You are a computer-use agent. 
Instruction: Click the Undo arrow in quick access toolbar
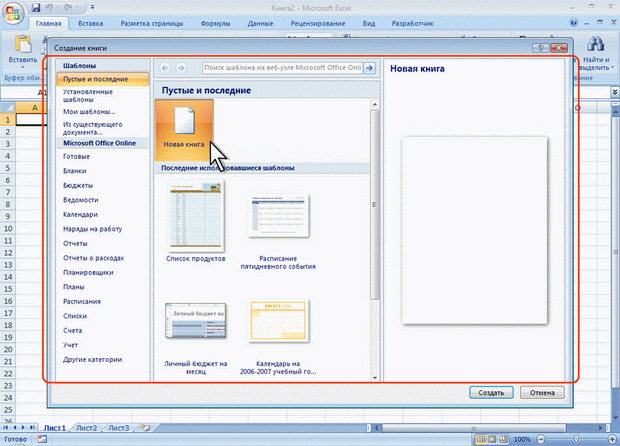point(50,8)
